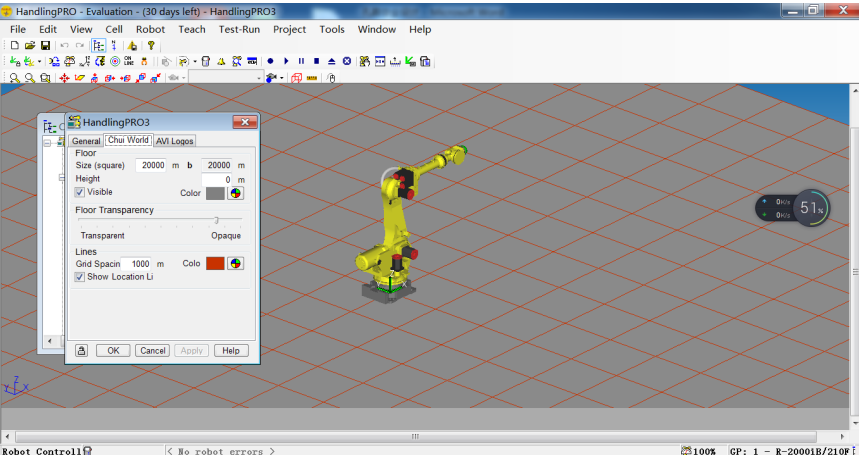Save the cell with floppy disk icon
859x455 pixels.
click(45, 45)
